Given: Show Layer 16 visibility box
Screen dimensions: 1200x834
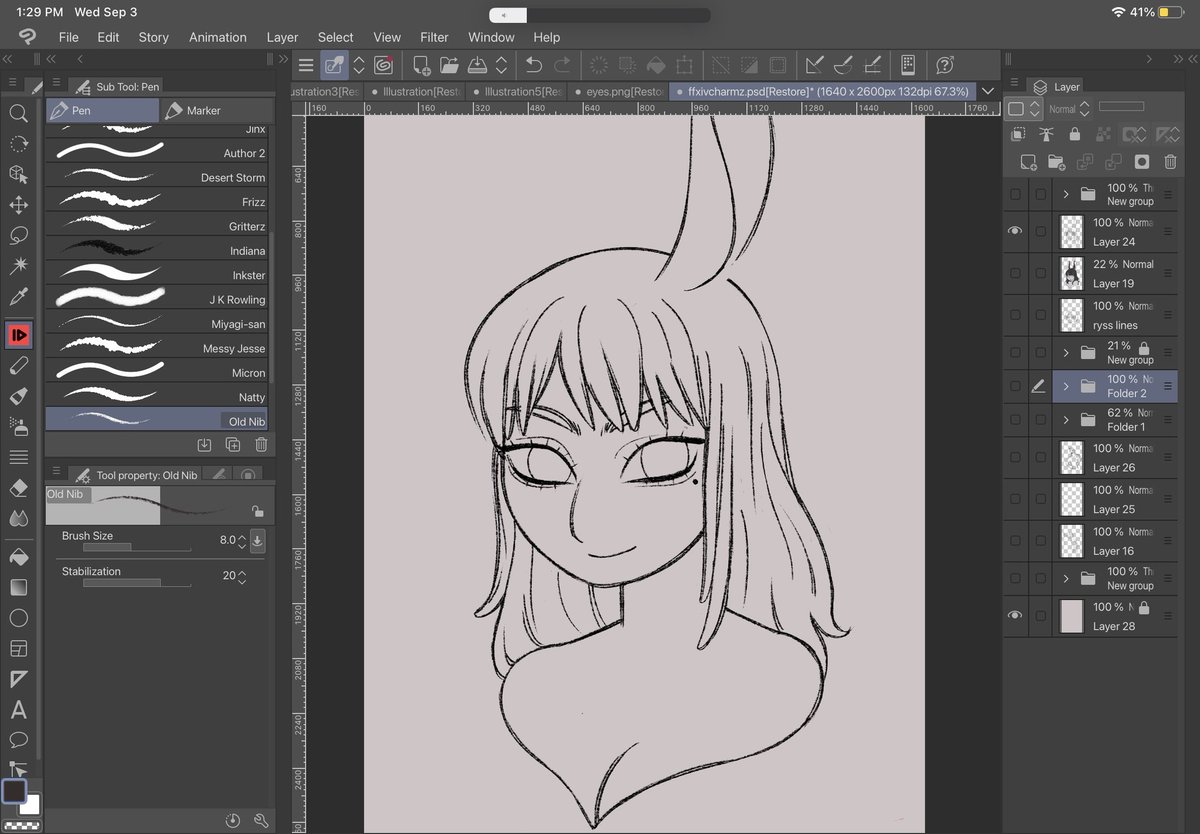Looking at the screenshot, I should [1015, 541].
